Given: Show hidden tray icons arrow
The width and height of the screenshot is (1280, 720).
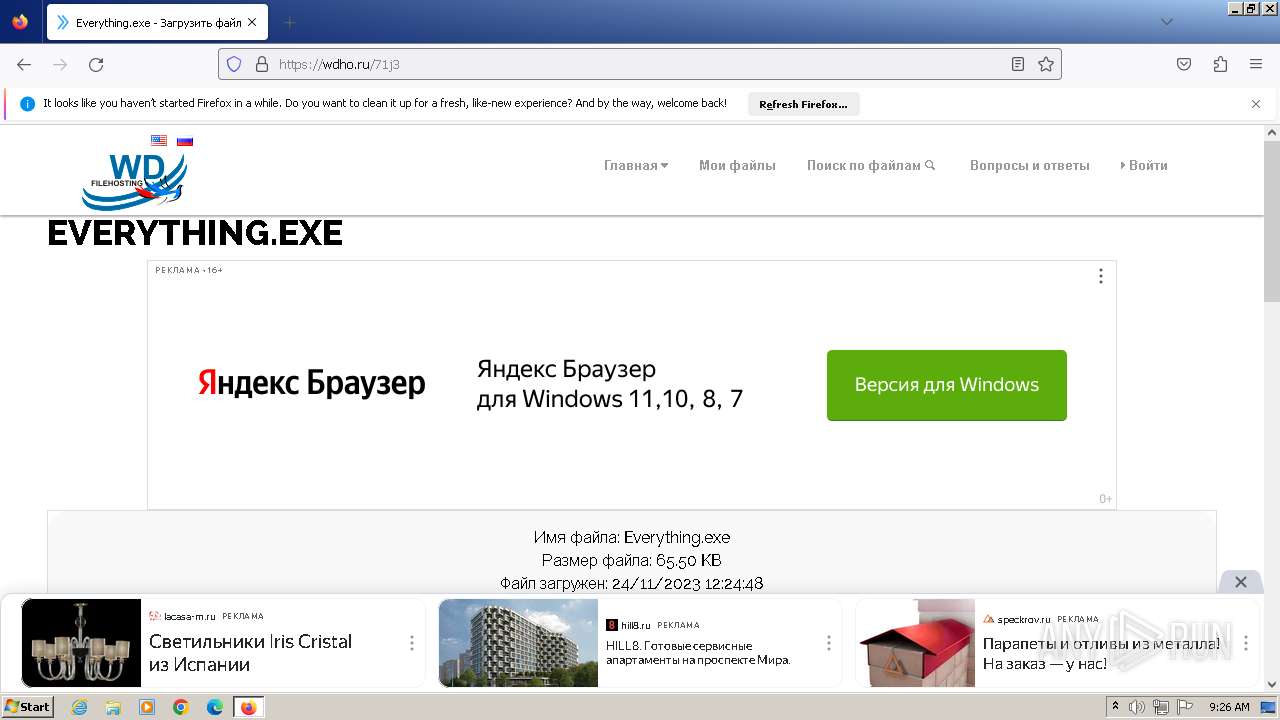Looking at the screenshot, I should pos(1115,707).
